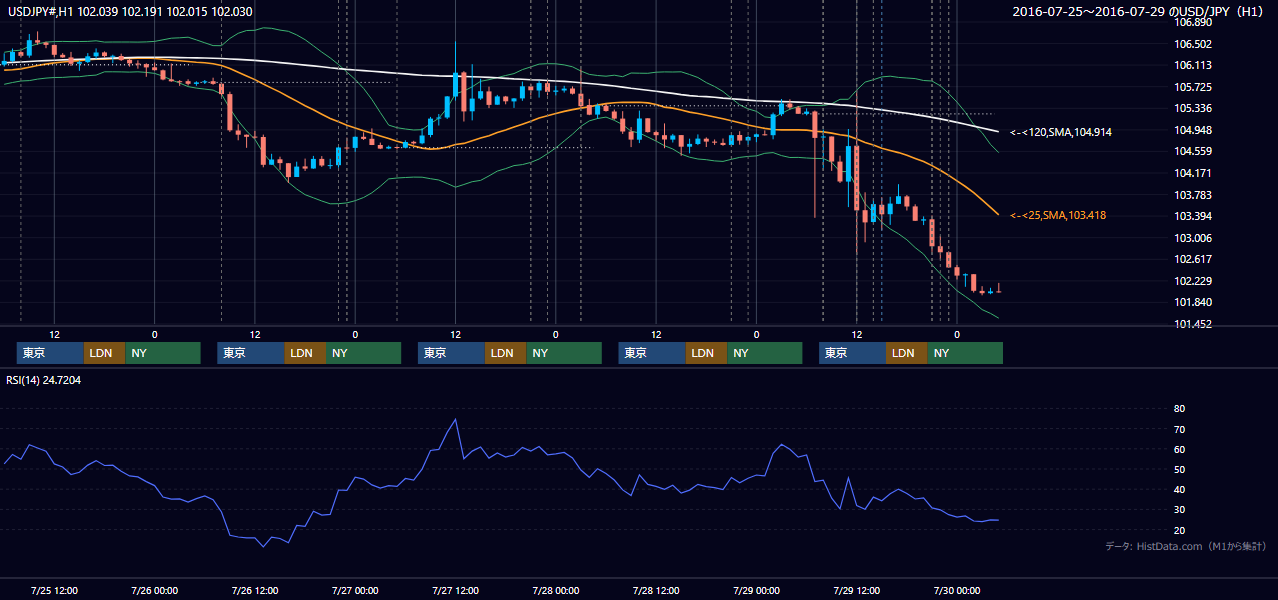Click the 7/30 00:00 time label
The width and height of the screenshot is (1278, 600).
[x=956, y=590]
